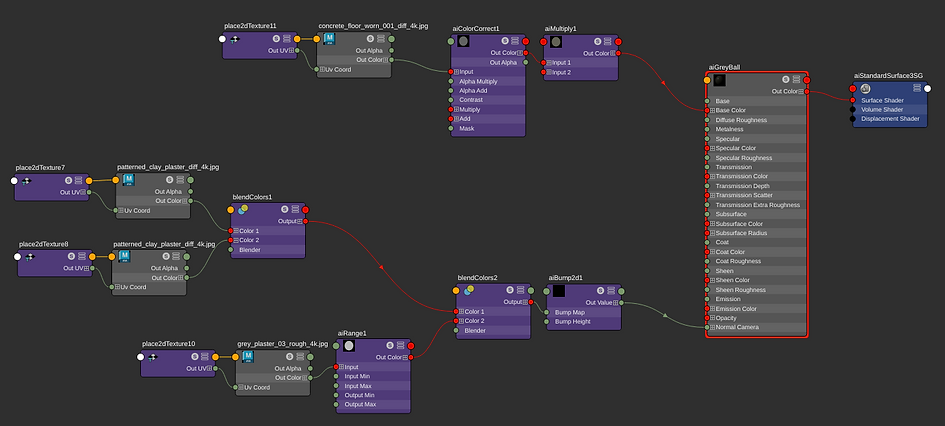This screenshot has width=945, height=426.
Task: Change view mode of blendColors1 node
Action: (x=295, y=209)
